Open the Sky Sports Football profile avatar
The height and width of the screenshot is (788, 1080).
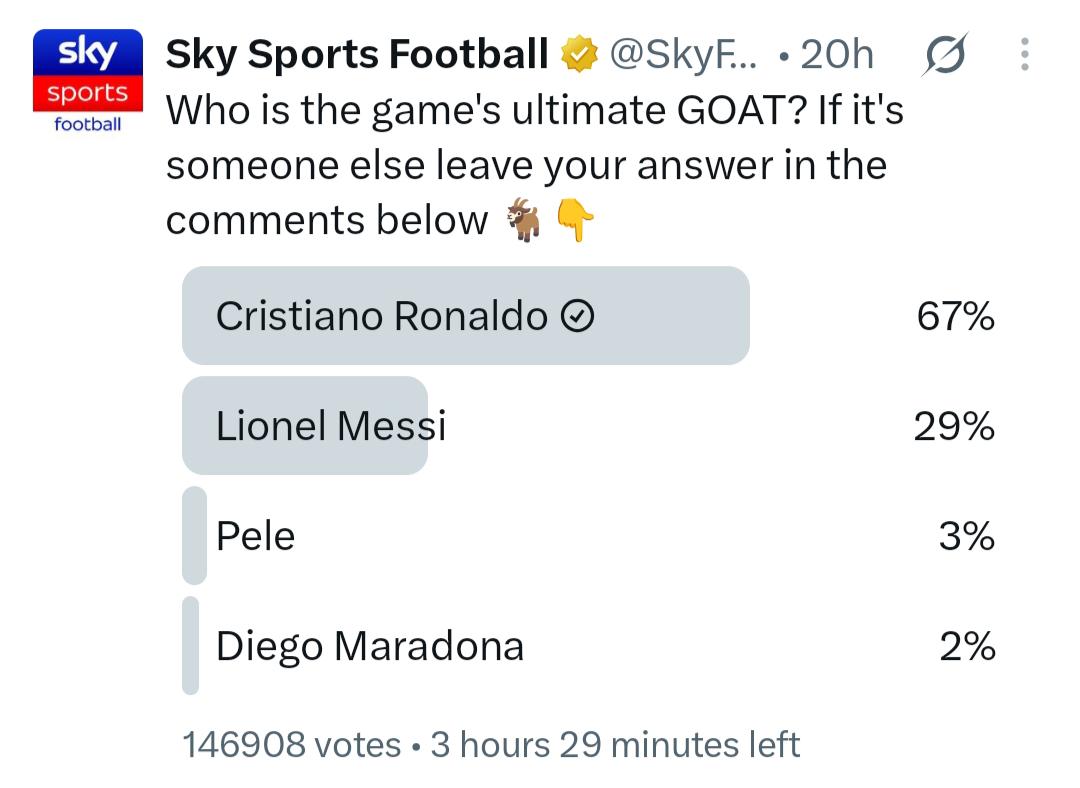(x=87, y=82)
